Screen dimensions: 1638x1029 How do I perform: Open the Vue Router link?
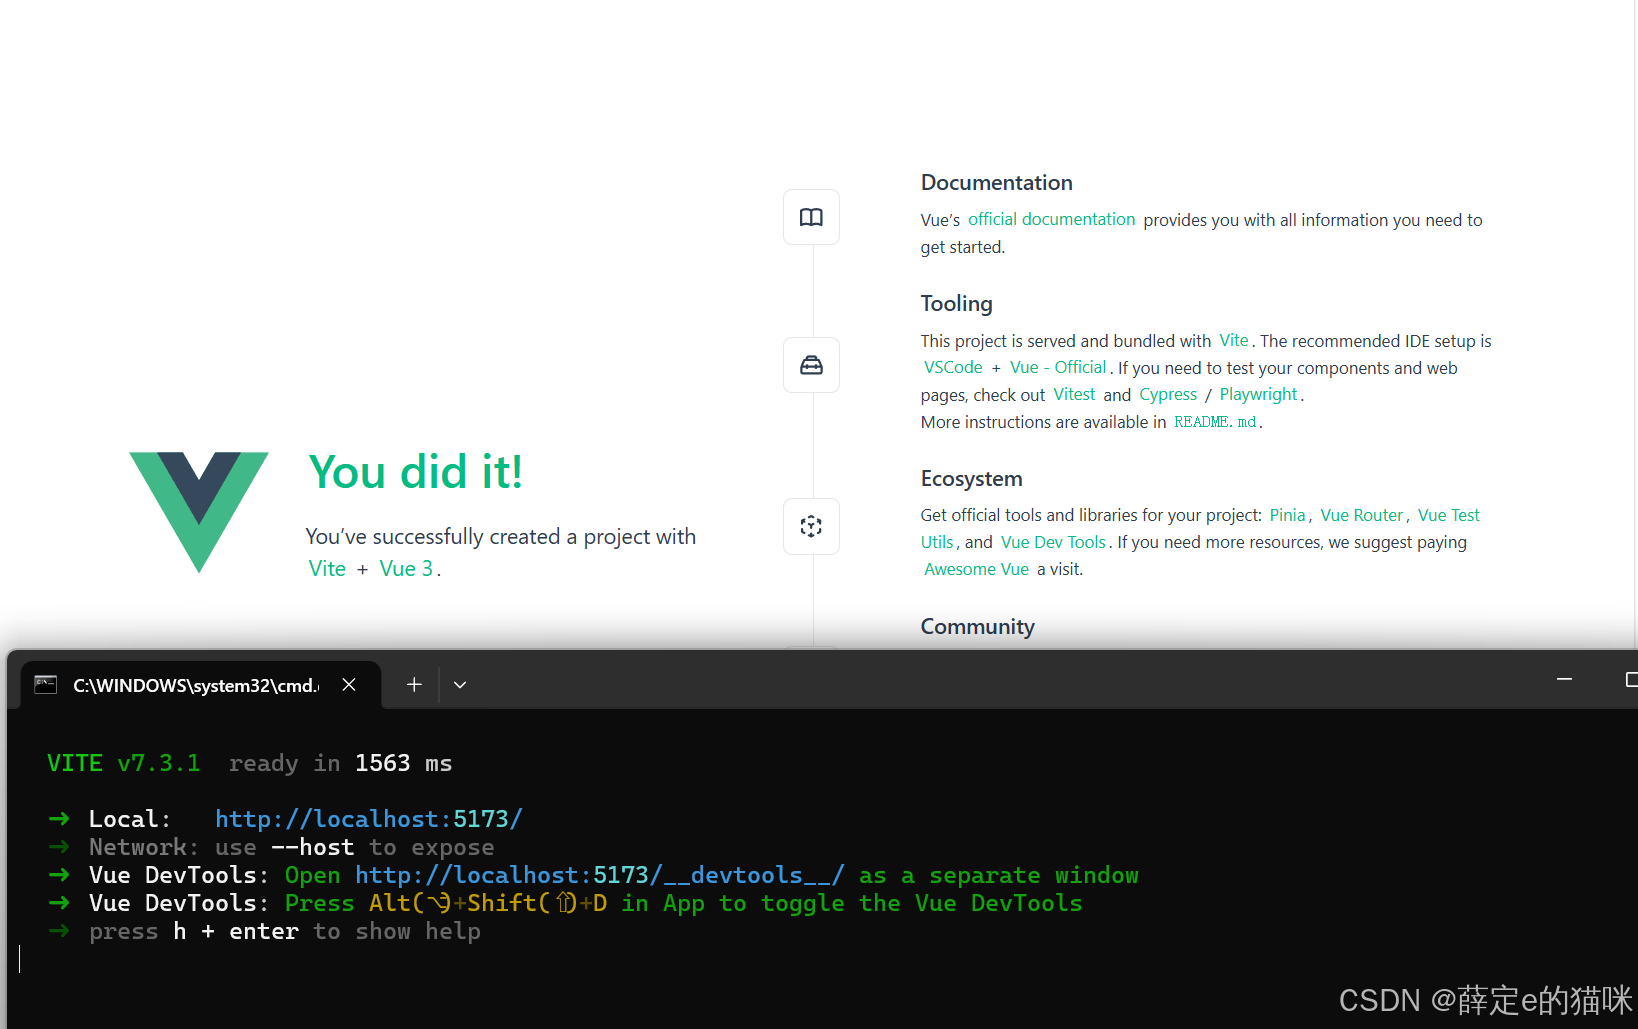pos(1362,515)
